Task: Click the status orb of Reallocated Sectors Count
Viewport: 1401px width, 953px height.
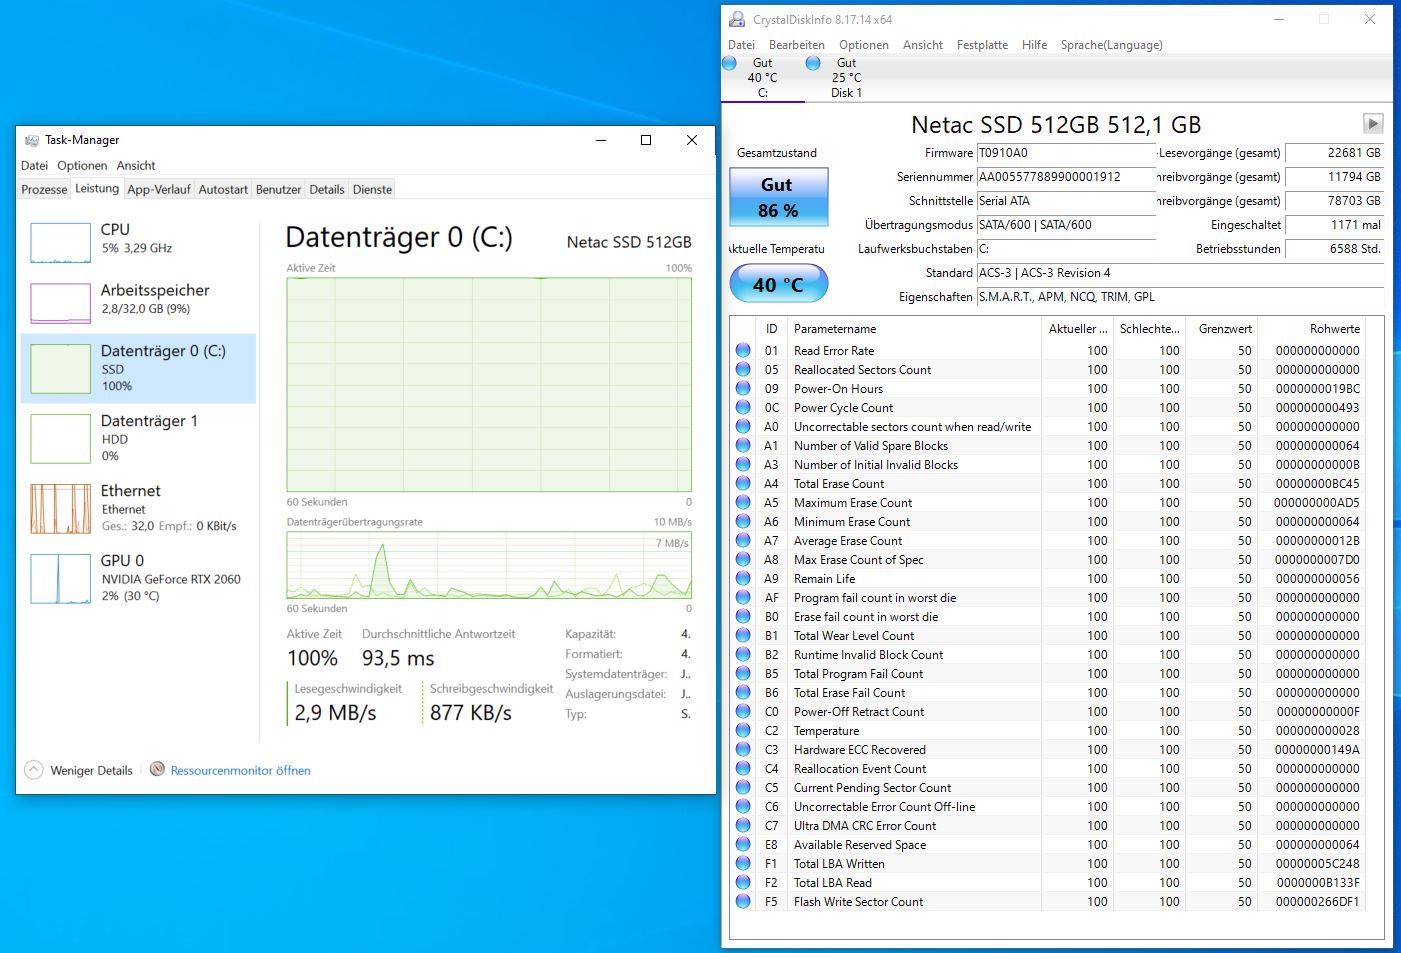Action: pos(743,369)
